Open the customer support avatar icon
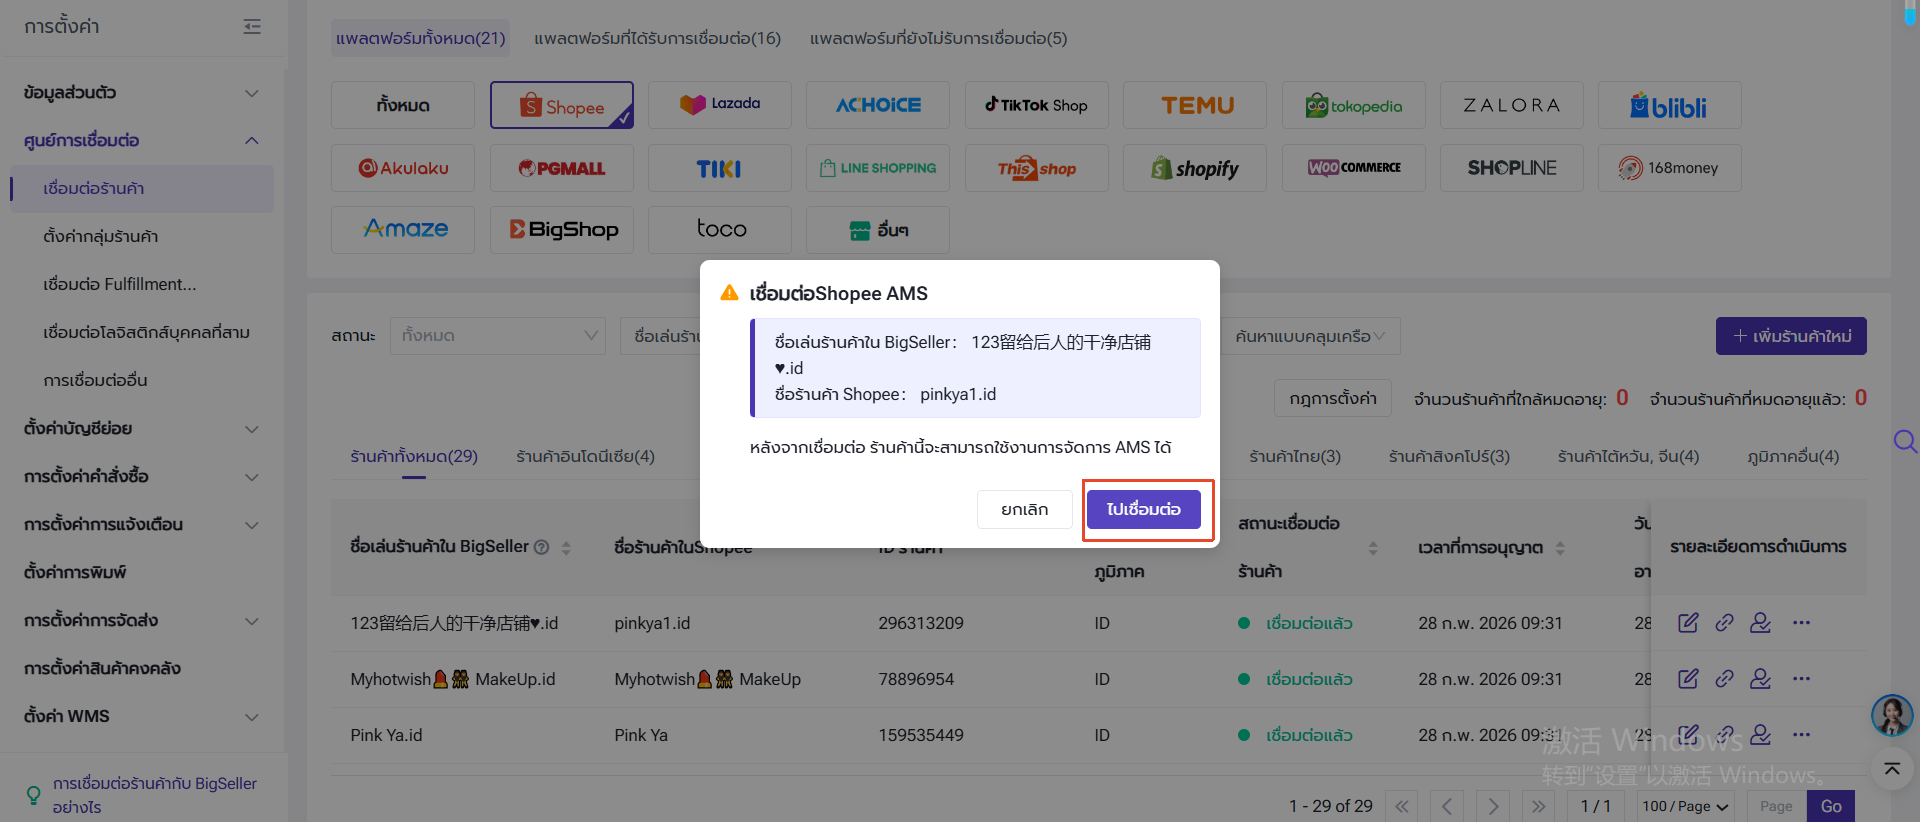The width and height of the screenshot is (1920, 822). click(x=1892, y=715)
